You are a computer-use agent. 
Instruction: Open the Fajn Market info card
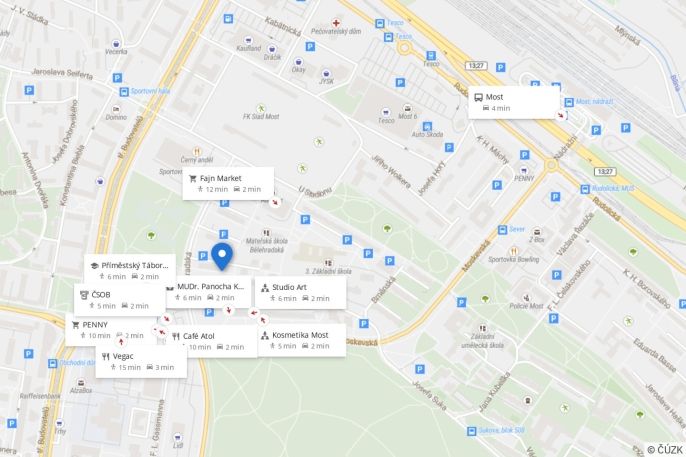pos(228,183)
